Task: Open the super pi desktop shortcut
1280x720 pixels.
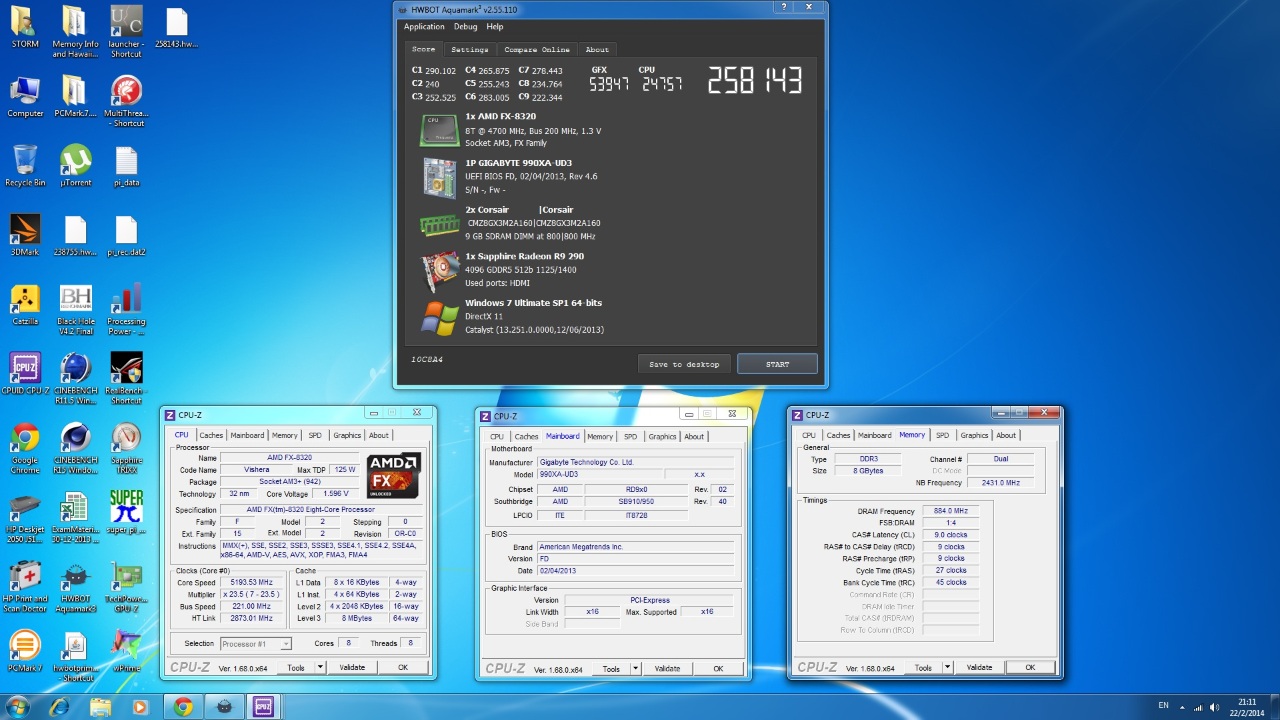Action: [x=126, y=513]
